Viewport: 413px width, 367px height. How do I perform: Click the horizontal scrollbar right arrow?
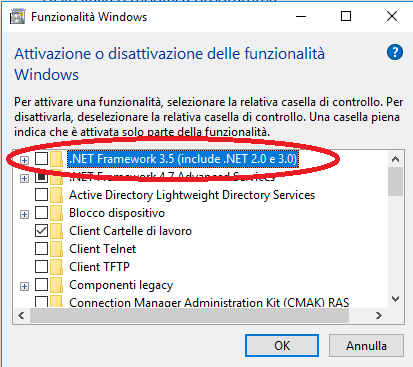coord(379,315)
